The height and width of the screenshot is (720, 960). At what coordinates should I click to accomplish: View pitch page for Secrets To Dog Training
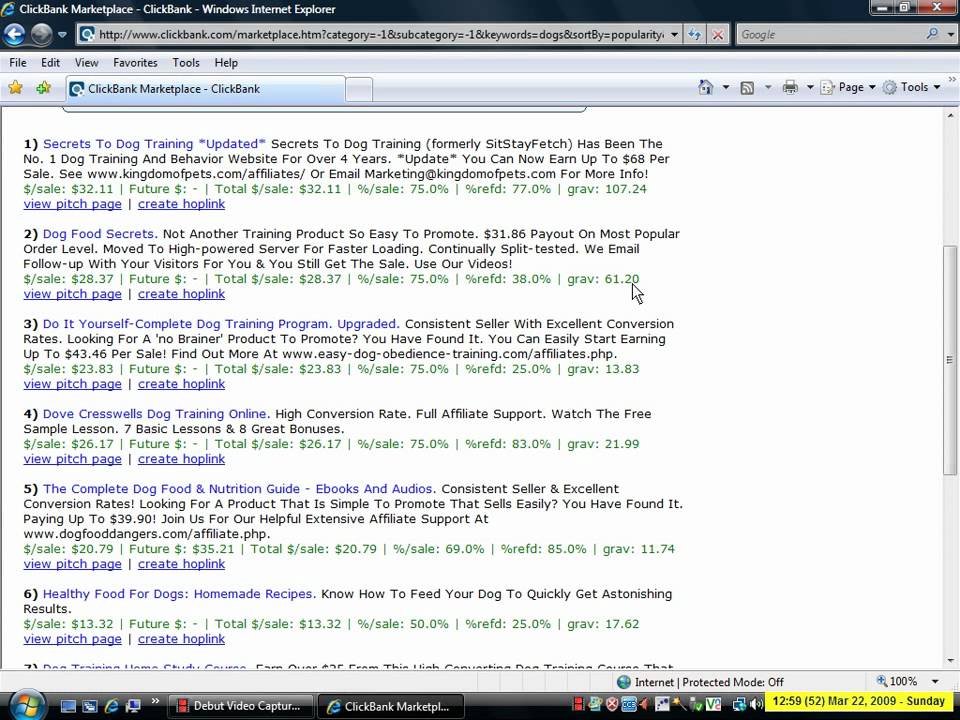[73, 204]
